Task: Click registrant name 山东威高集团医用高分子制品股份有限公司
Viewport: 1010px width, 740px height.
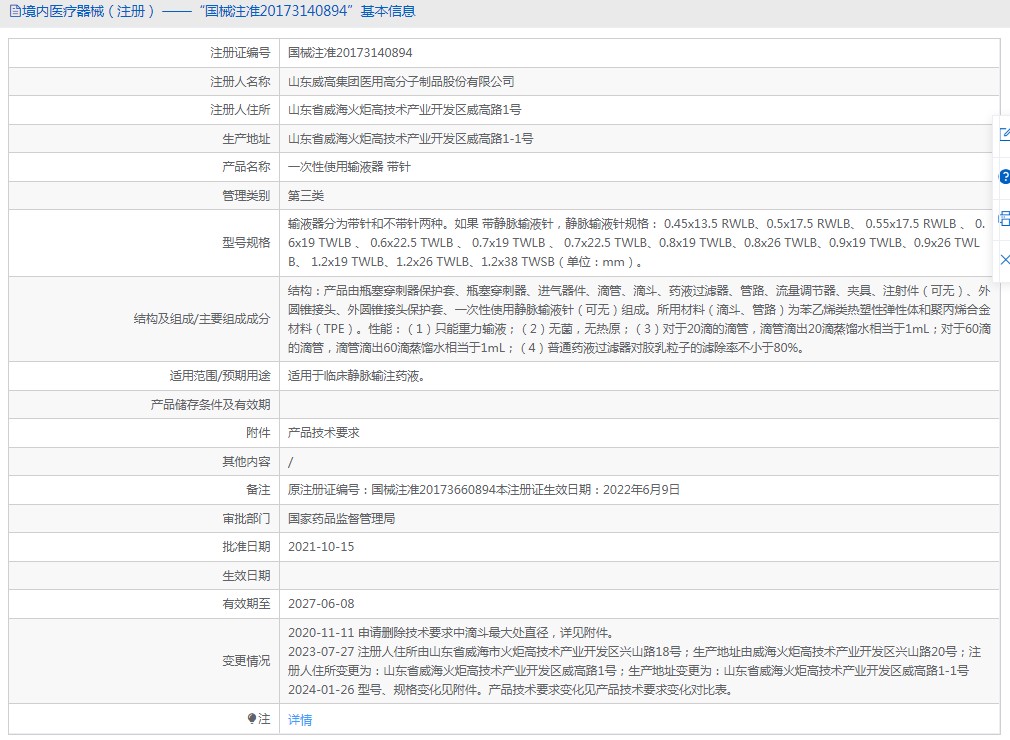Action: tap(401, 82)
